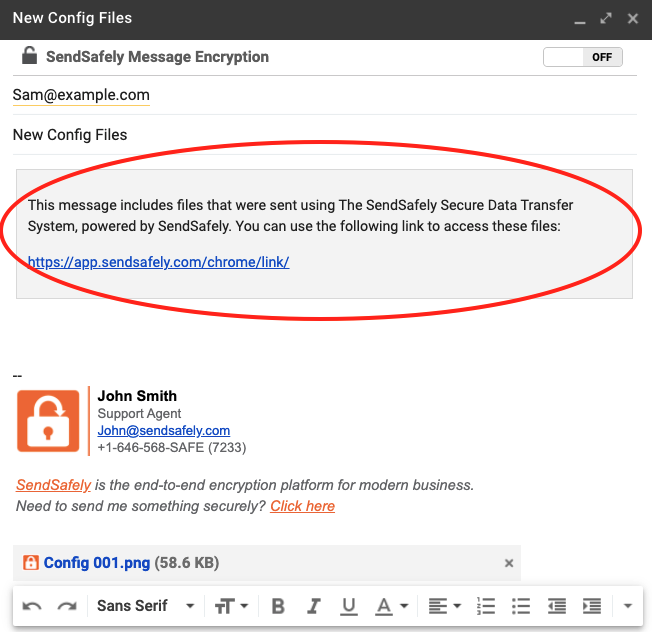Toggle underline formatting
The image size is (652, 632).
(348, 606)
